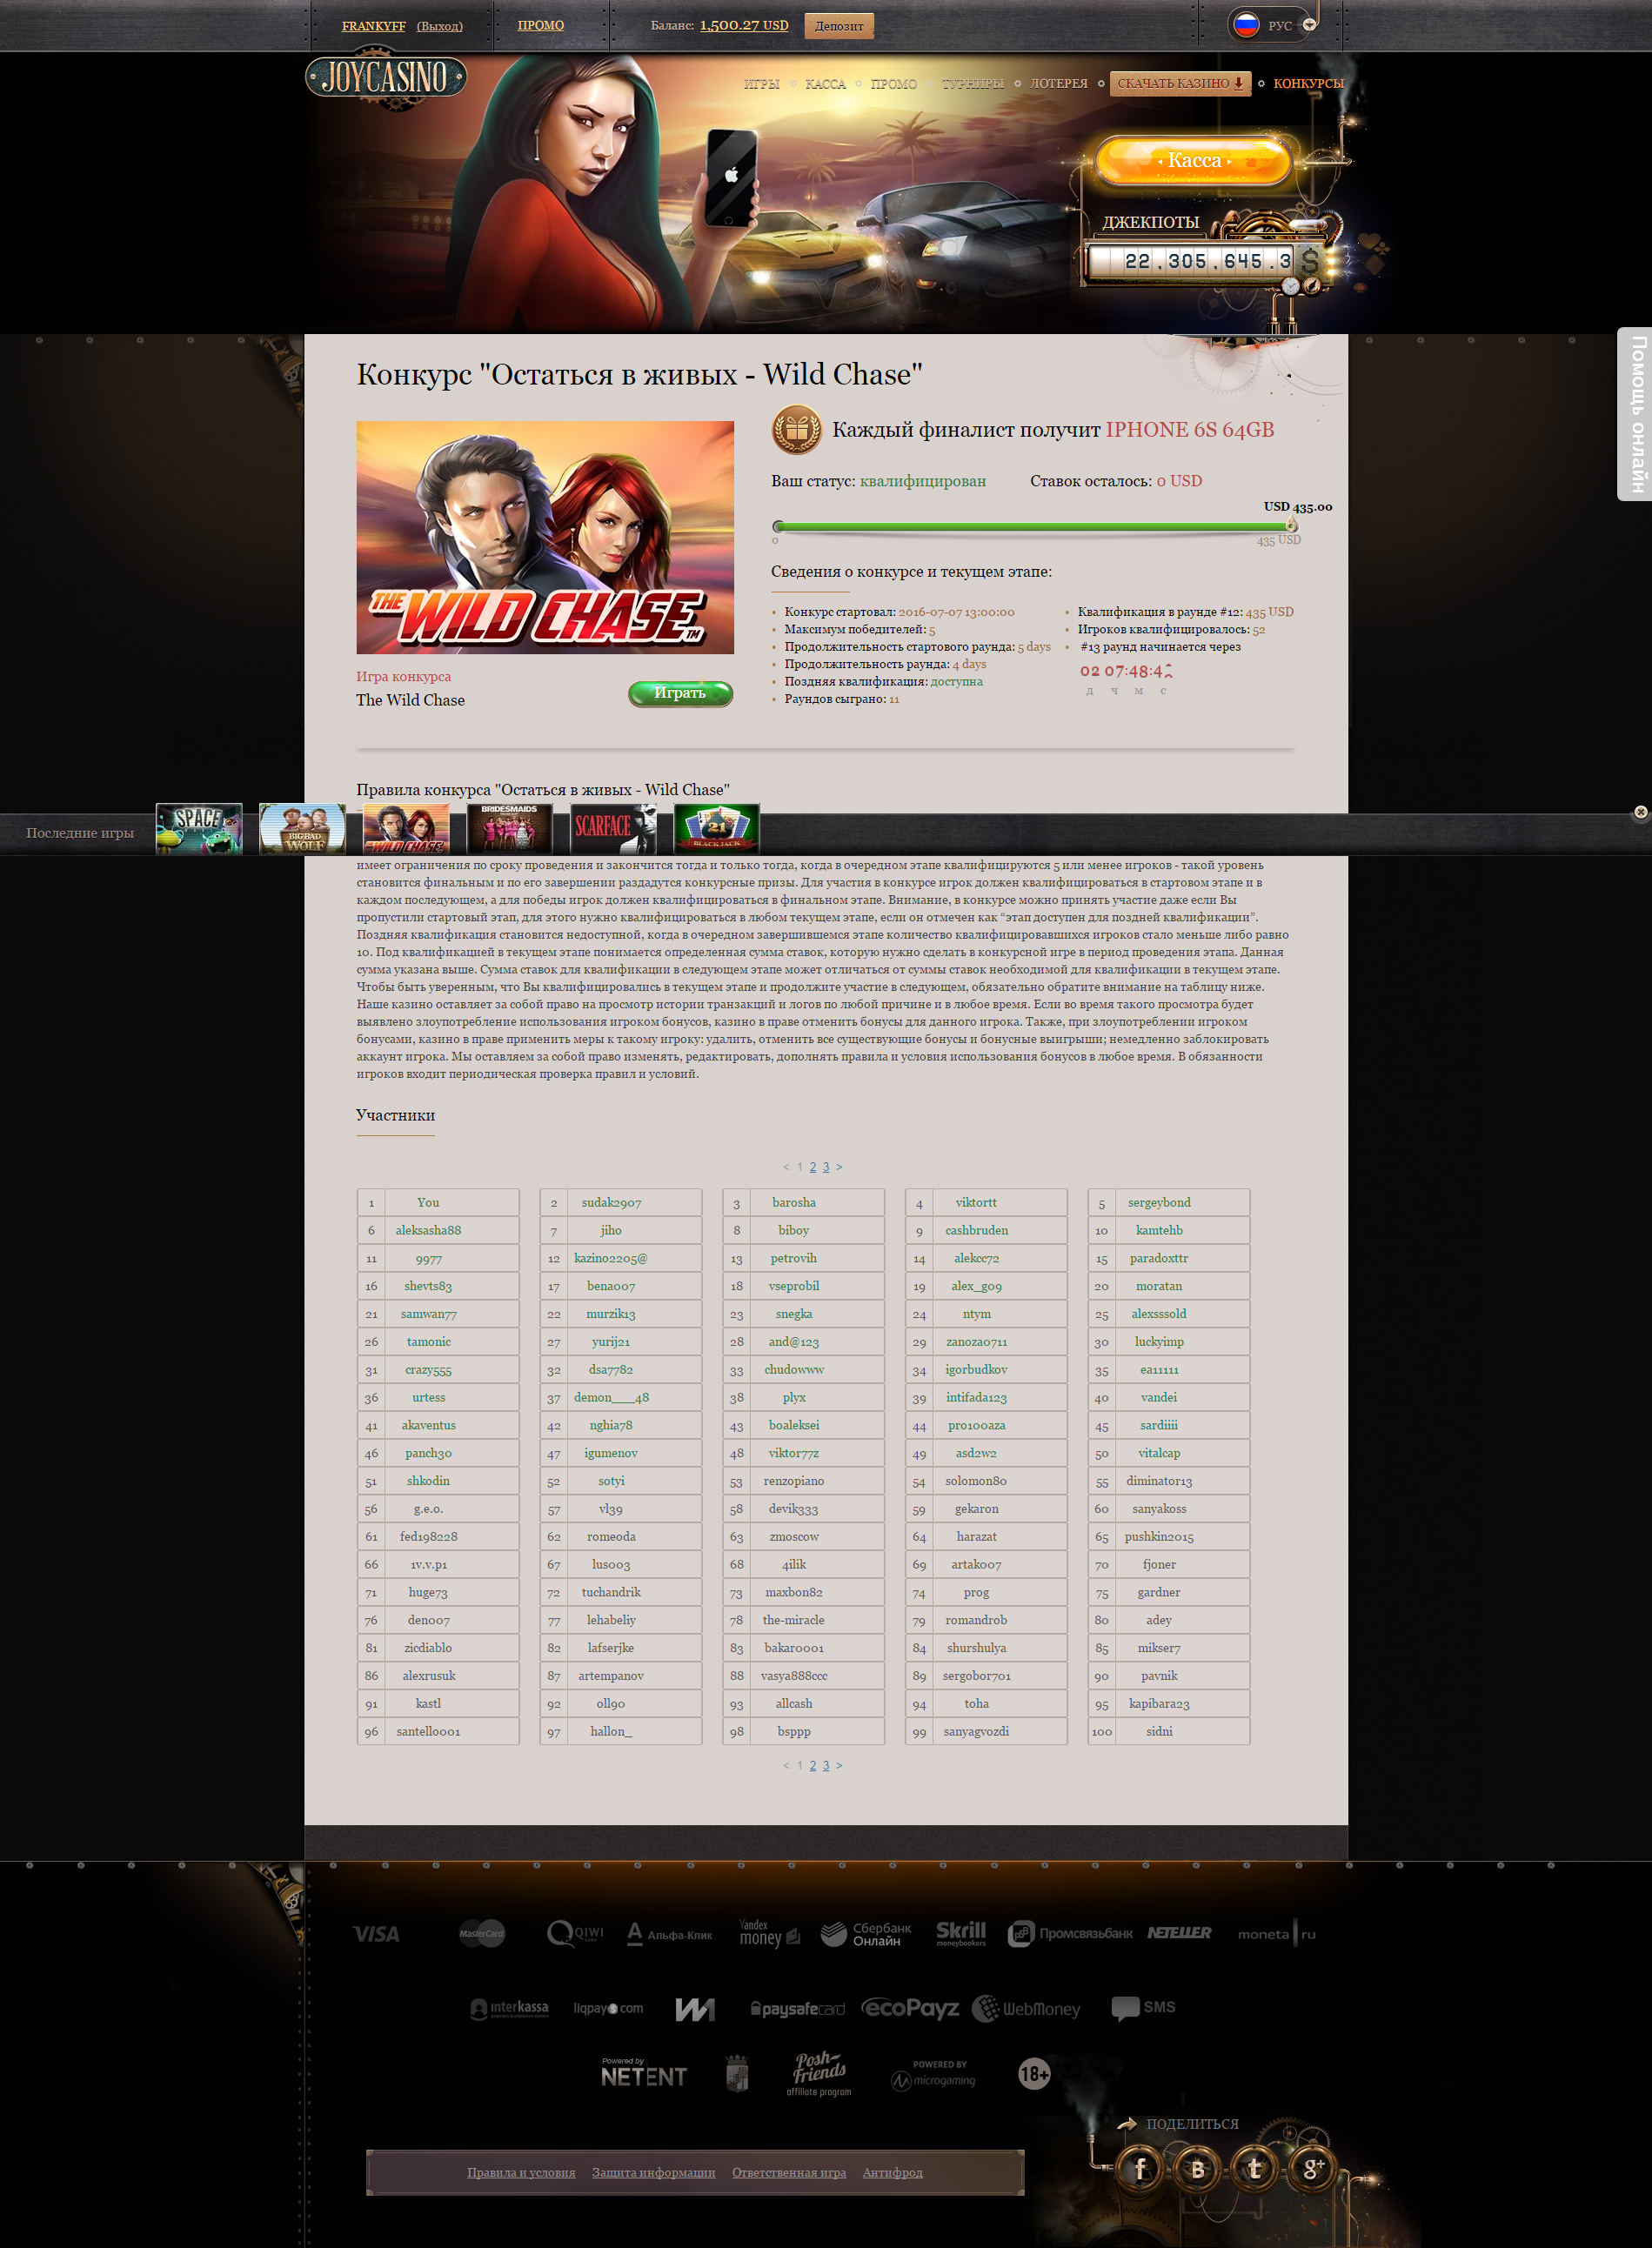Click the Neteller payment logo
This screenshot has height=2248, width=1652.
(1179, 1933)
